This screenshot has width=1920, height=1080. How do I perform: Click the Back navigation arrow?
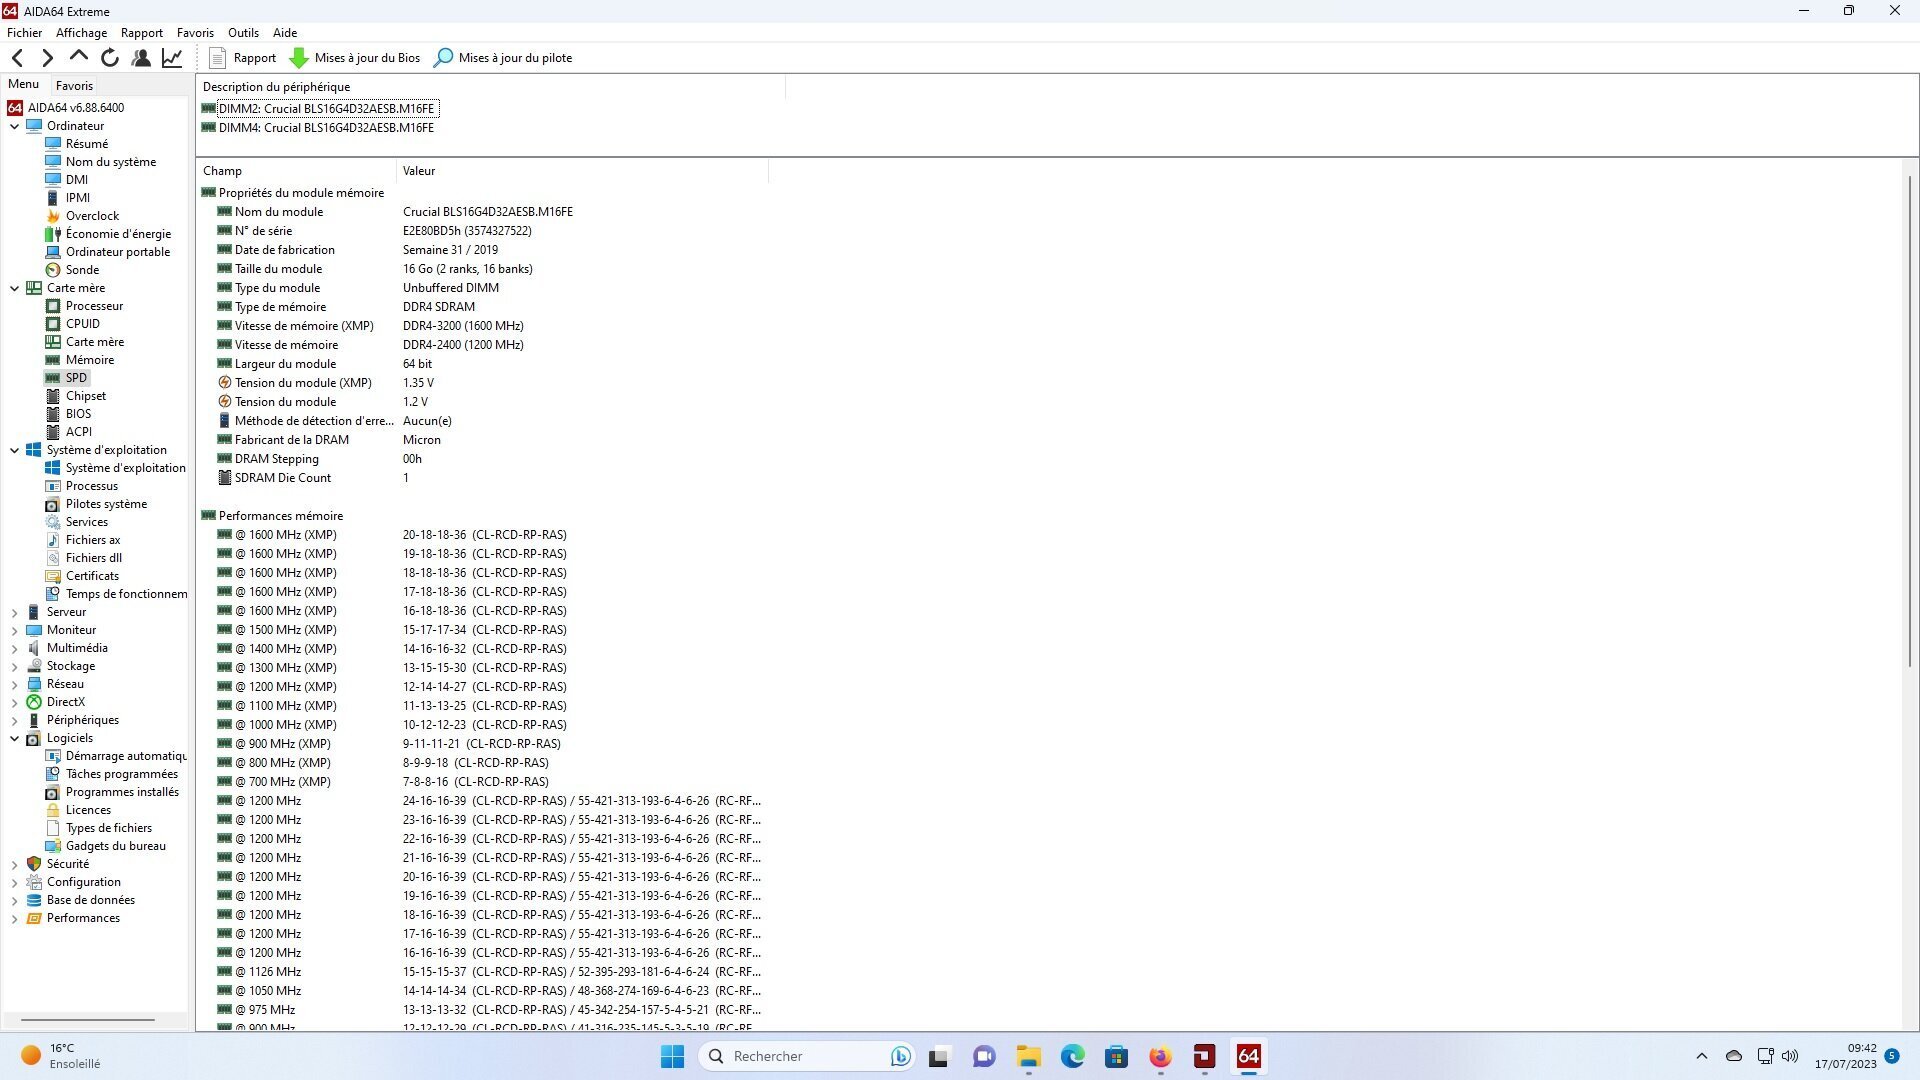(x=17, y=58)
